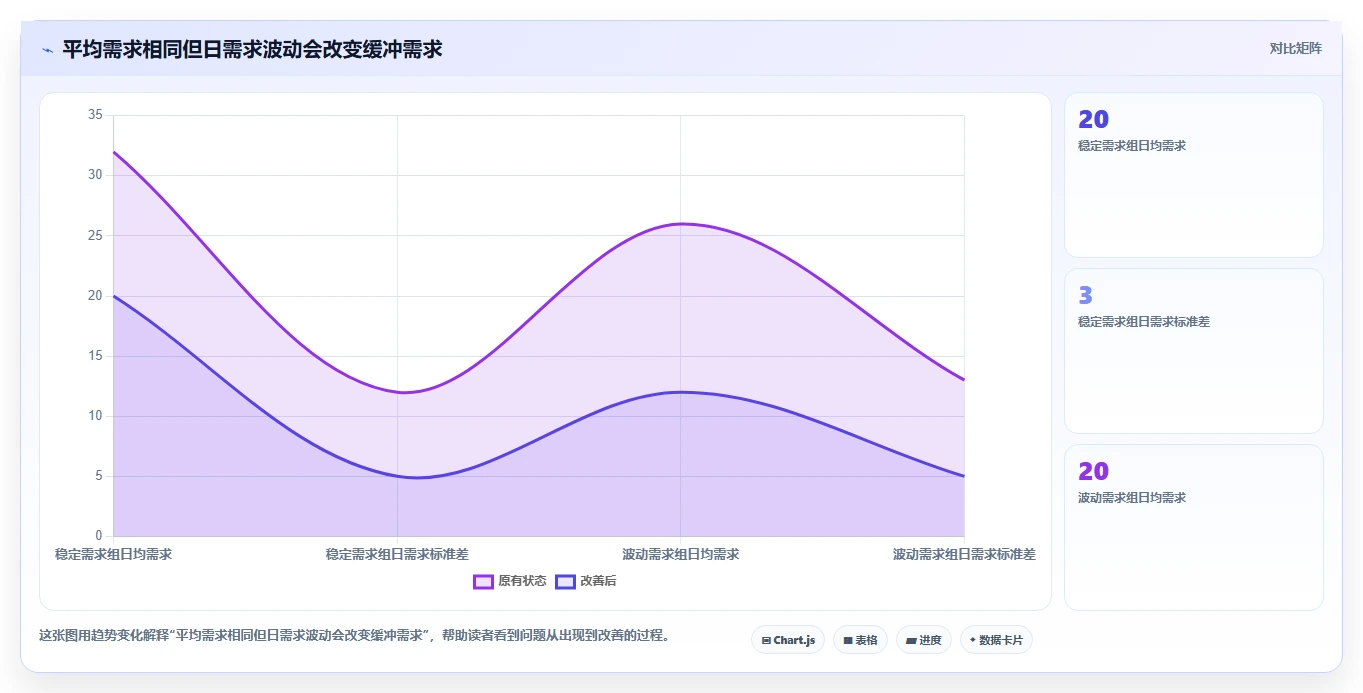
Task: Click the 原有状态 legend label
Action: [x=522, y=581]
